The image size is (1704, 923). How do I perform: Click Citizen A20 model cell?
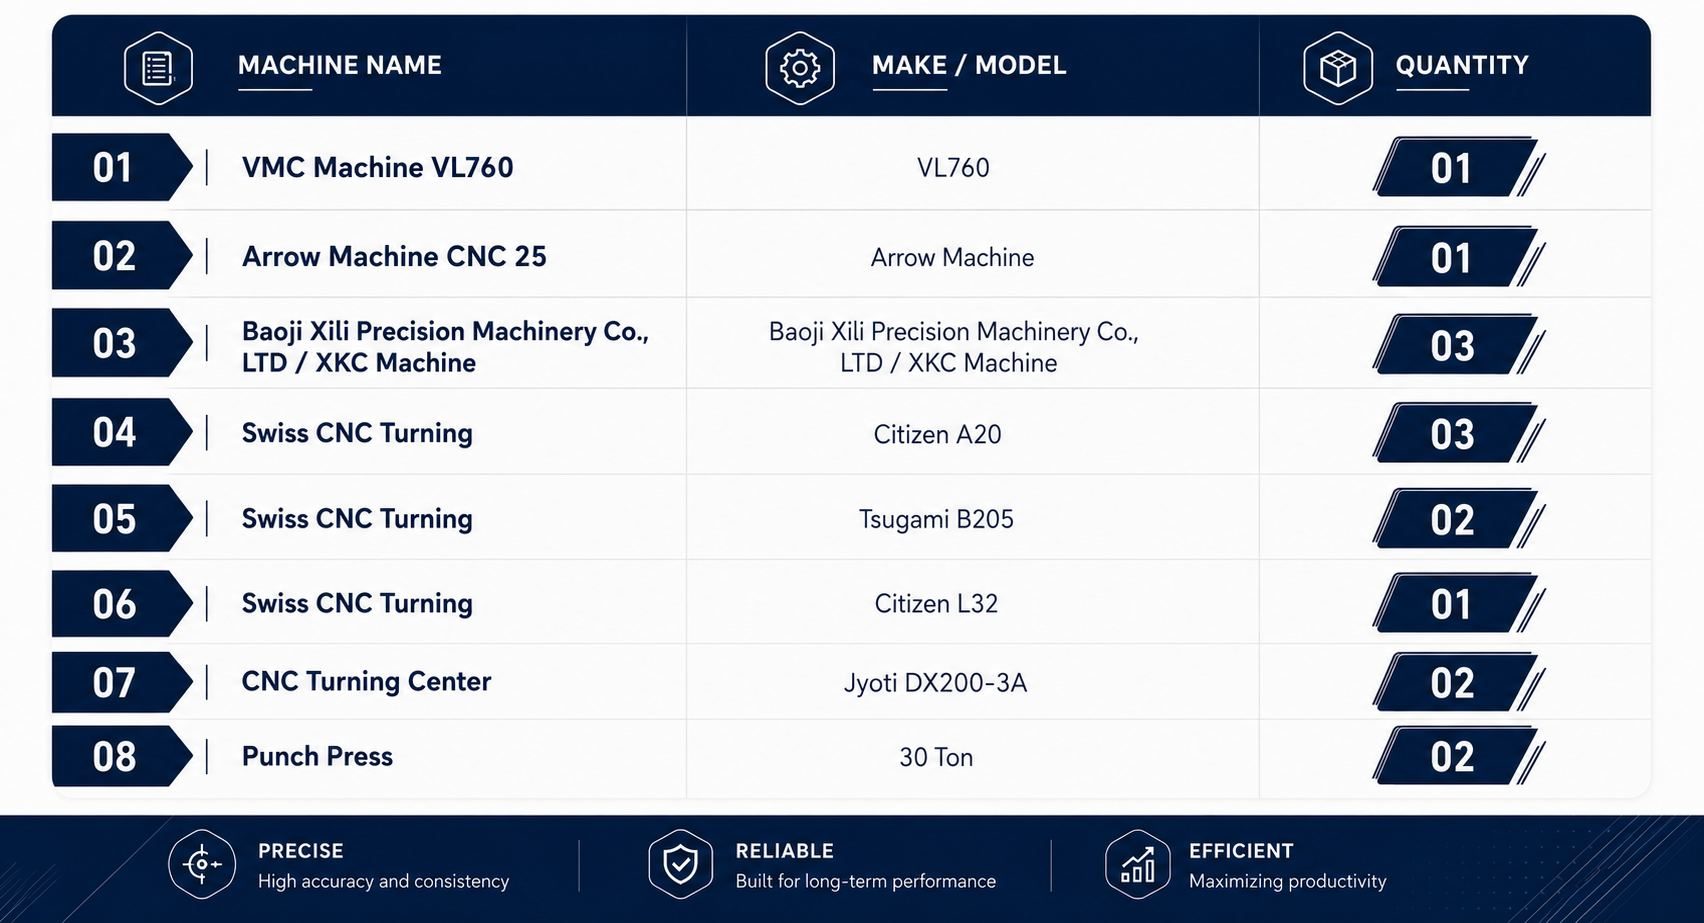pos(937,434)
